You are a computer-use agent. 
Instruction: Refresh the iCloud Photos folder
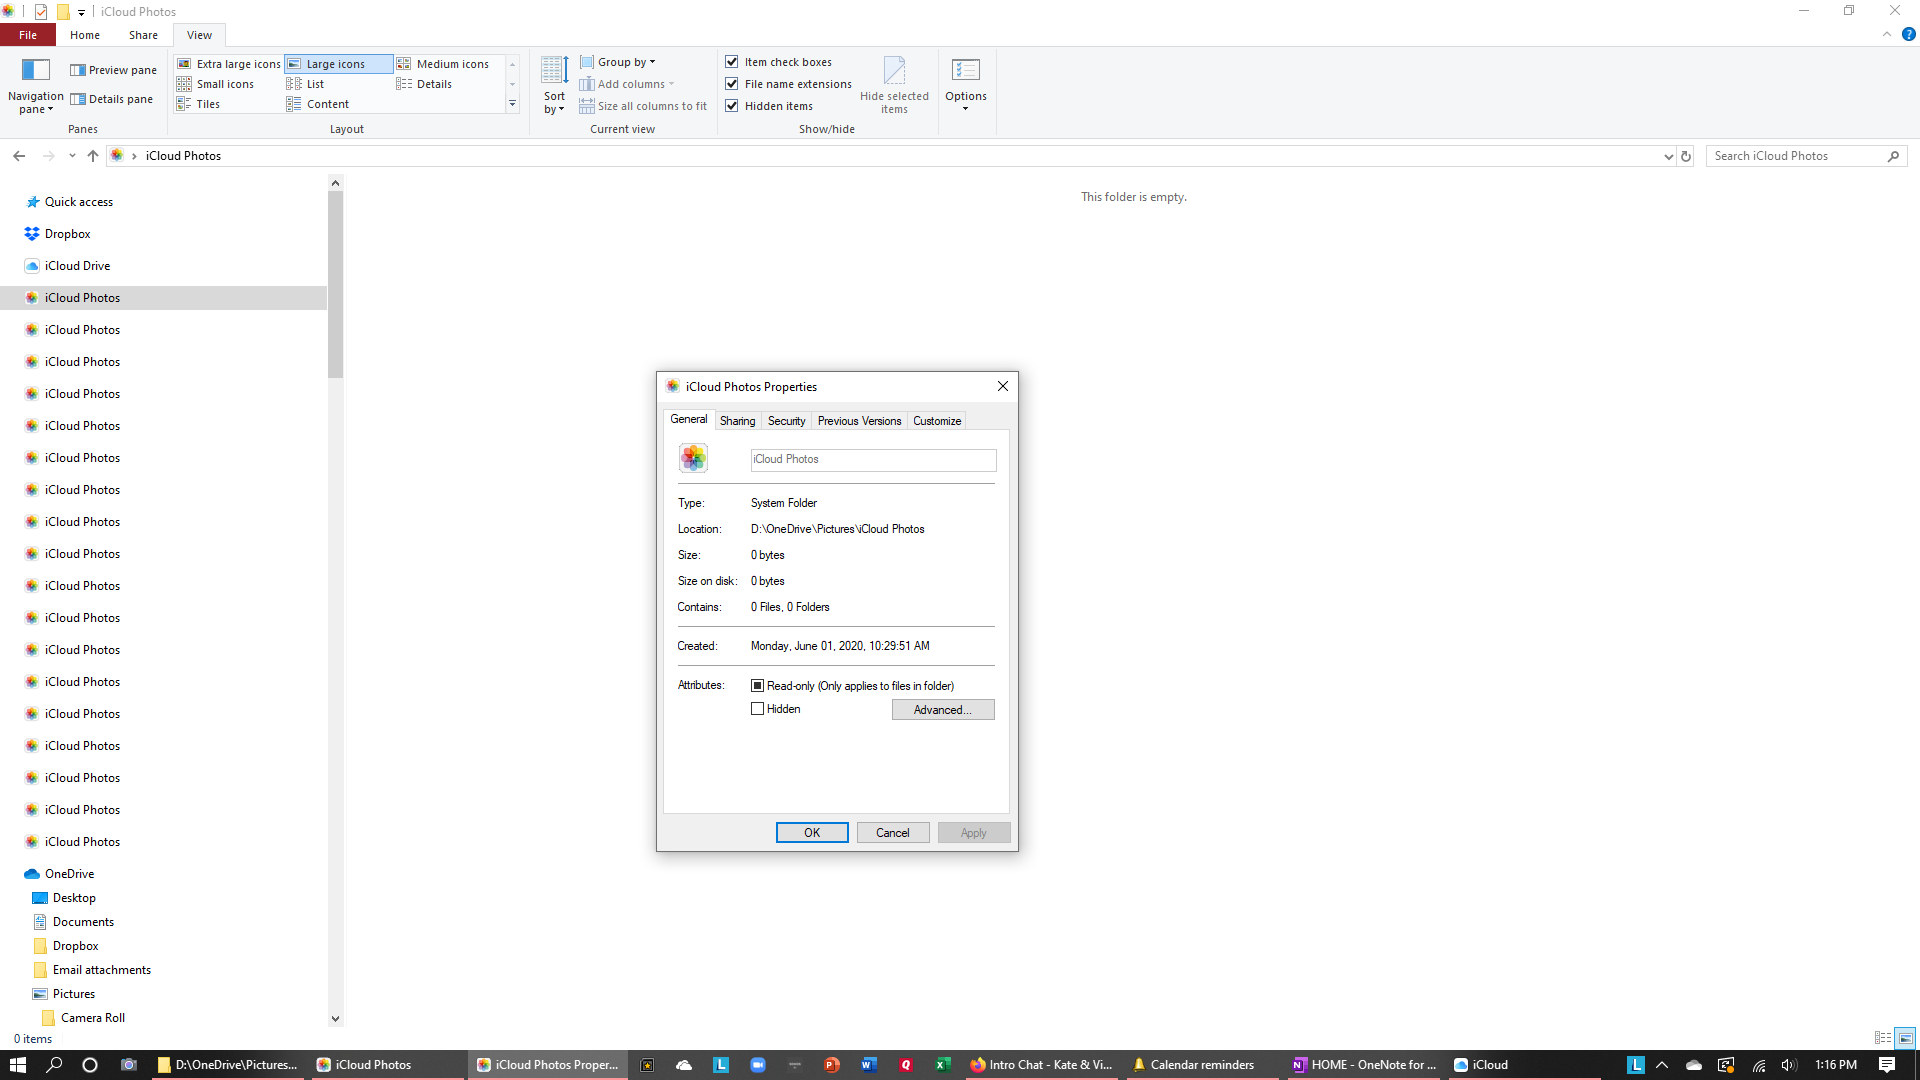(1686, 156)
